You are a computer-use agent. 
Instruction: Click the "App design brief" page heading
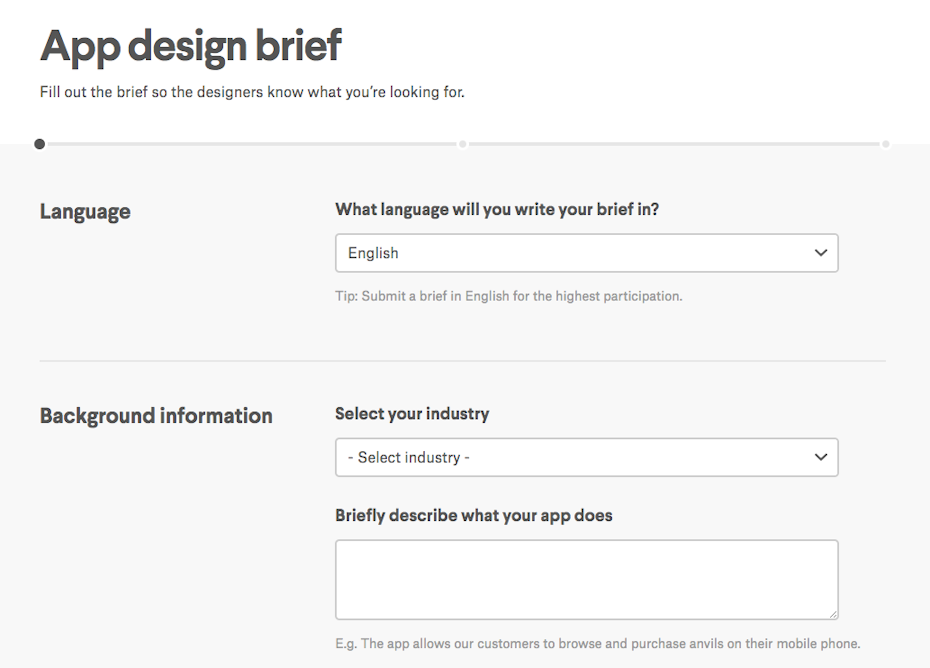(x=191, y=46)
